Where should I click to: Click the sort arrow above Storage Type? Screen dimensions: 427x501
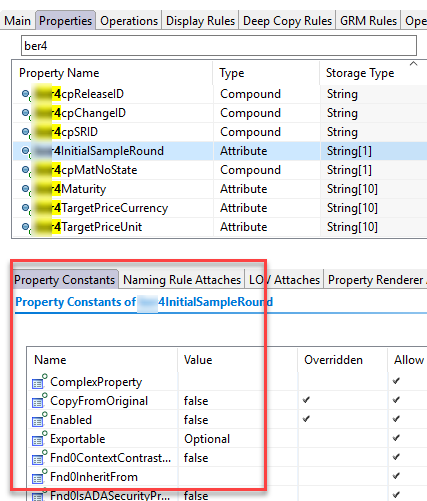click(x=413, y=63)
